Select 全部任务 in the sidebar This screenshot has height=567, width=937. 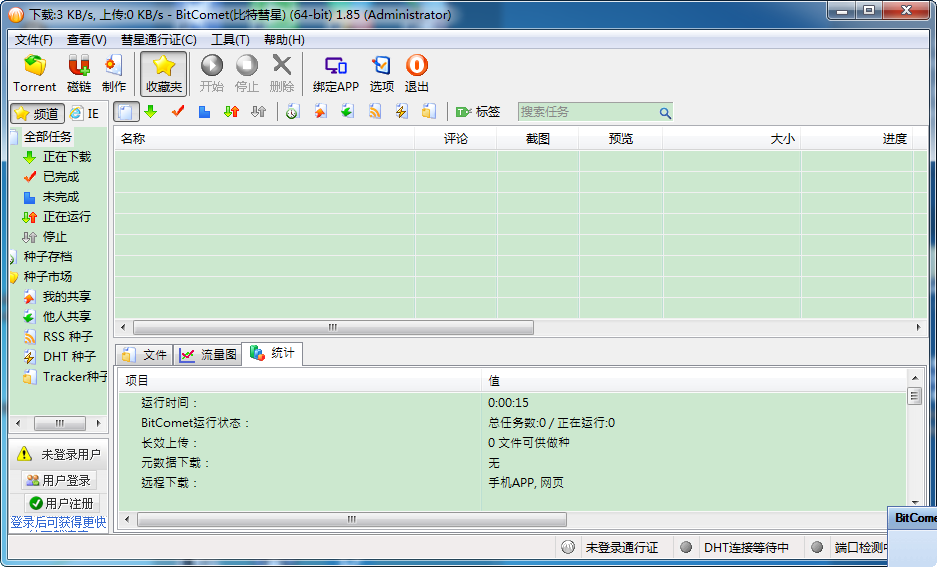[x=48, y=137]
